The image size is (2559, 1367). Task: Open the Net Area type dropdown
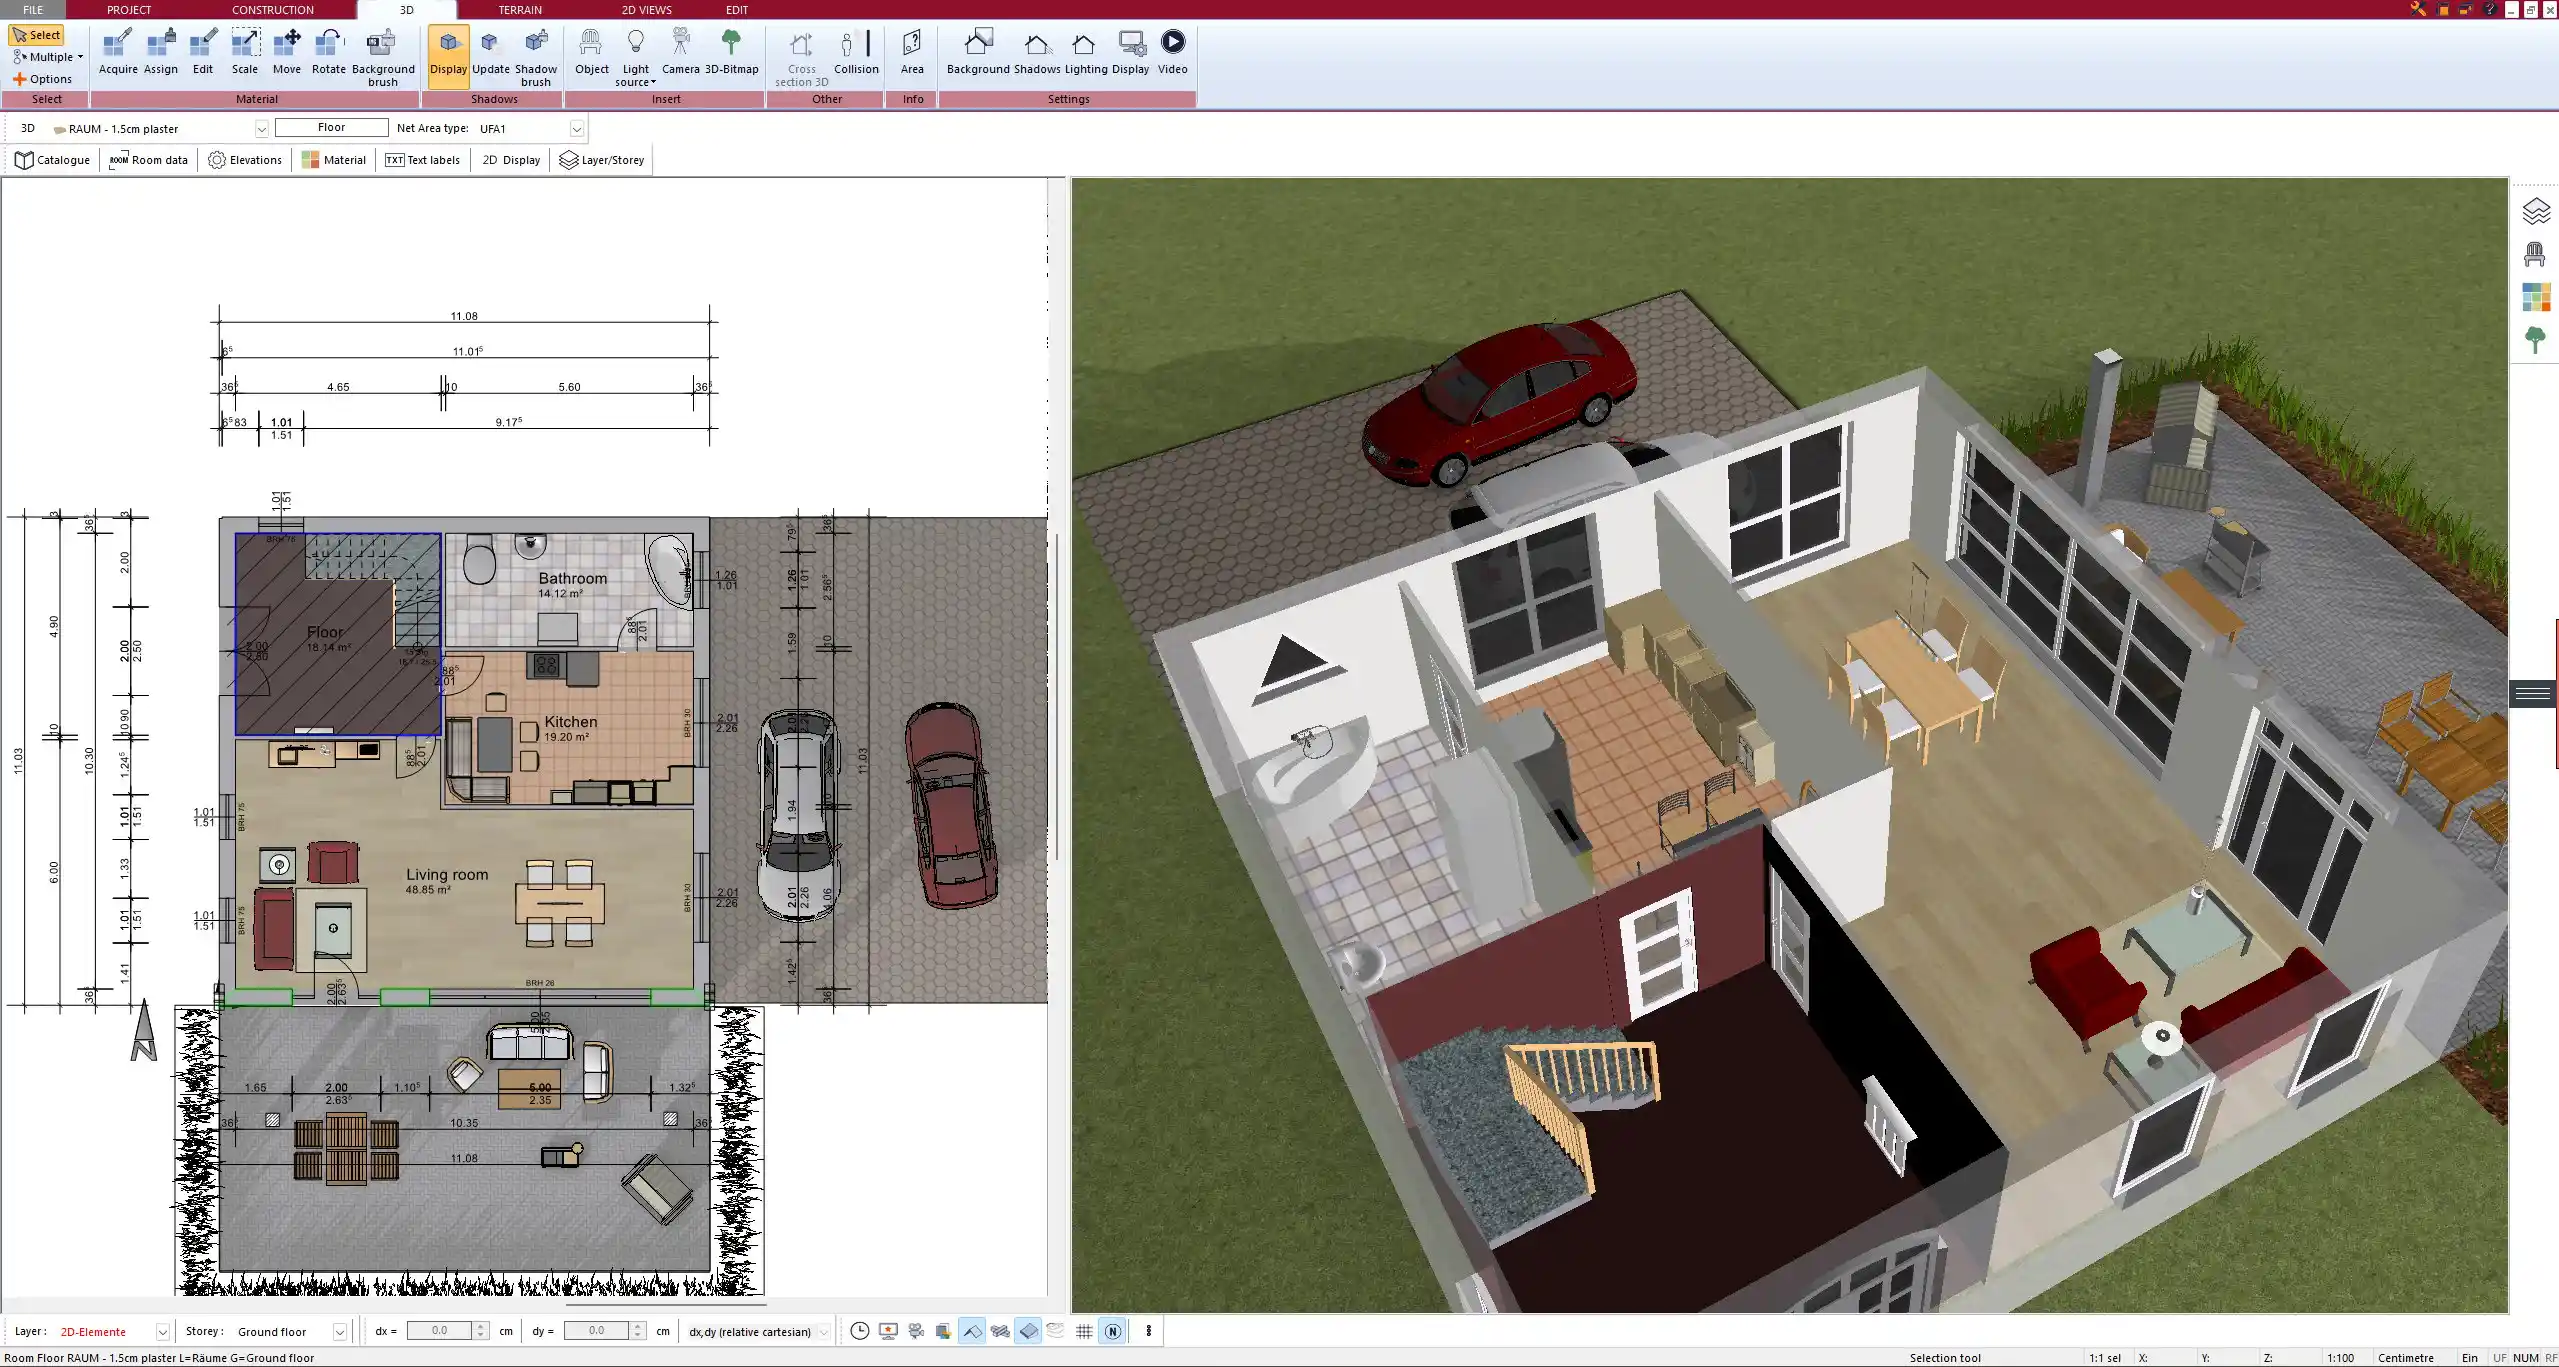point(576,128)
